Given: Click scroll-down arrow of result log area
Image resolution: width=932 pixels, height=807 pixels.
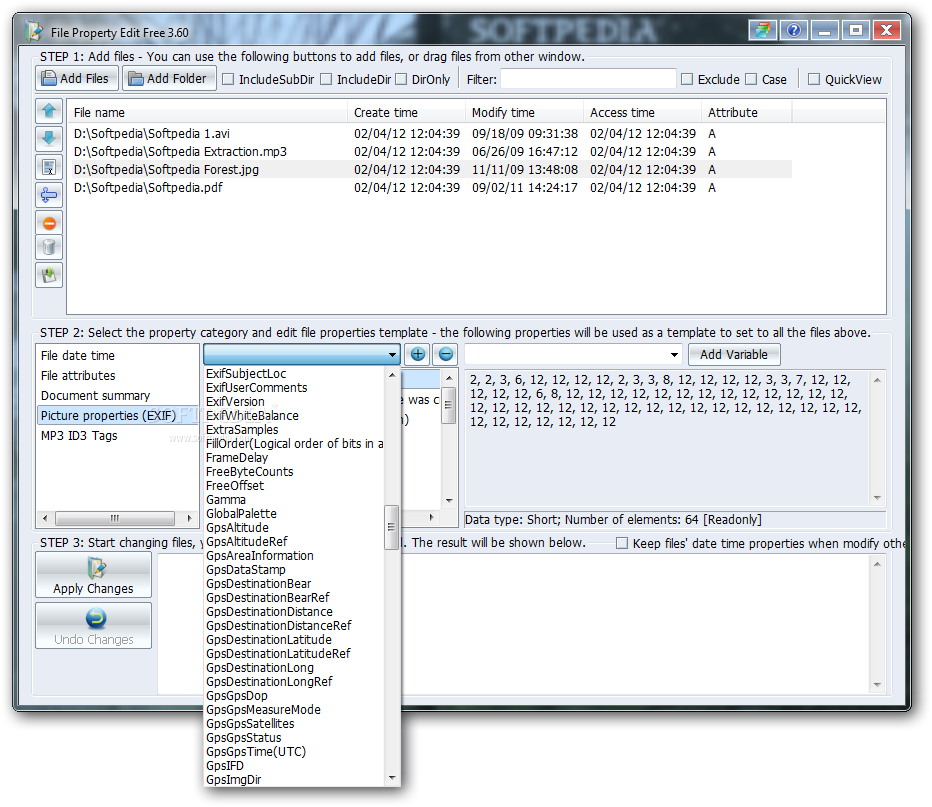Looking at the screenshot, I should pyautogui.click(x=877, y=685).
